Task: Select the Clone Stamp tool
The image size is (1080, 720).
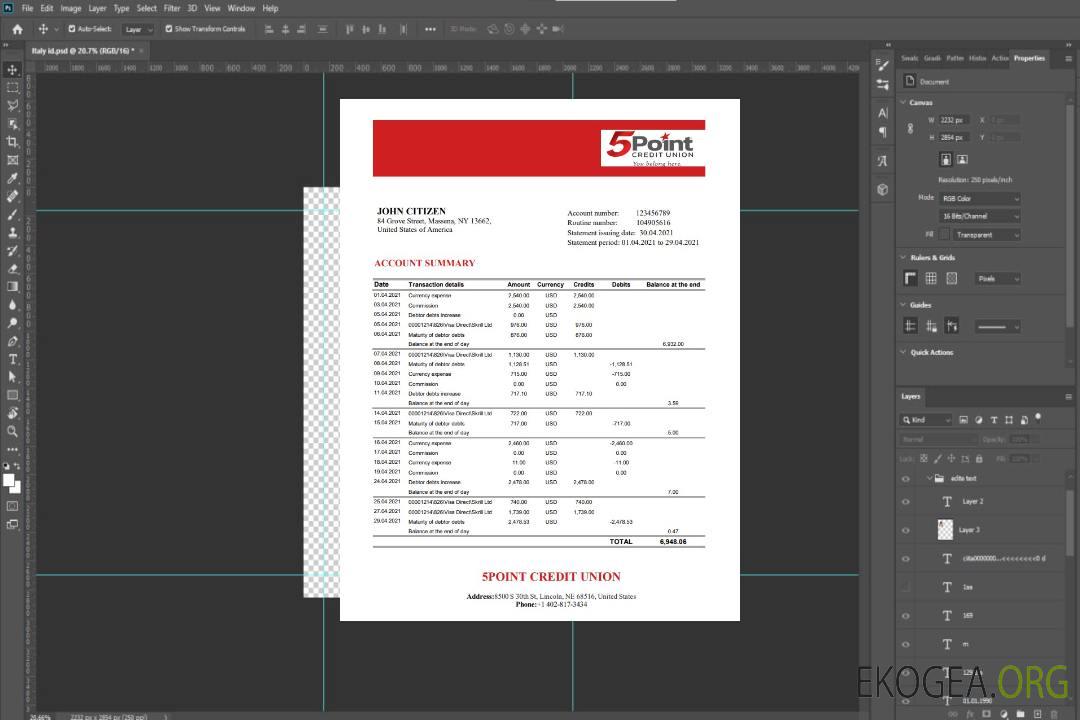Action: click(x=12, y=232)
